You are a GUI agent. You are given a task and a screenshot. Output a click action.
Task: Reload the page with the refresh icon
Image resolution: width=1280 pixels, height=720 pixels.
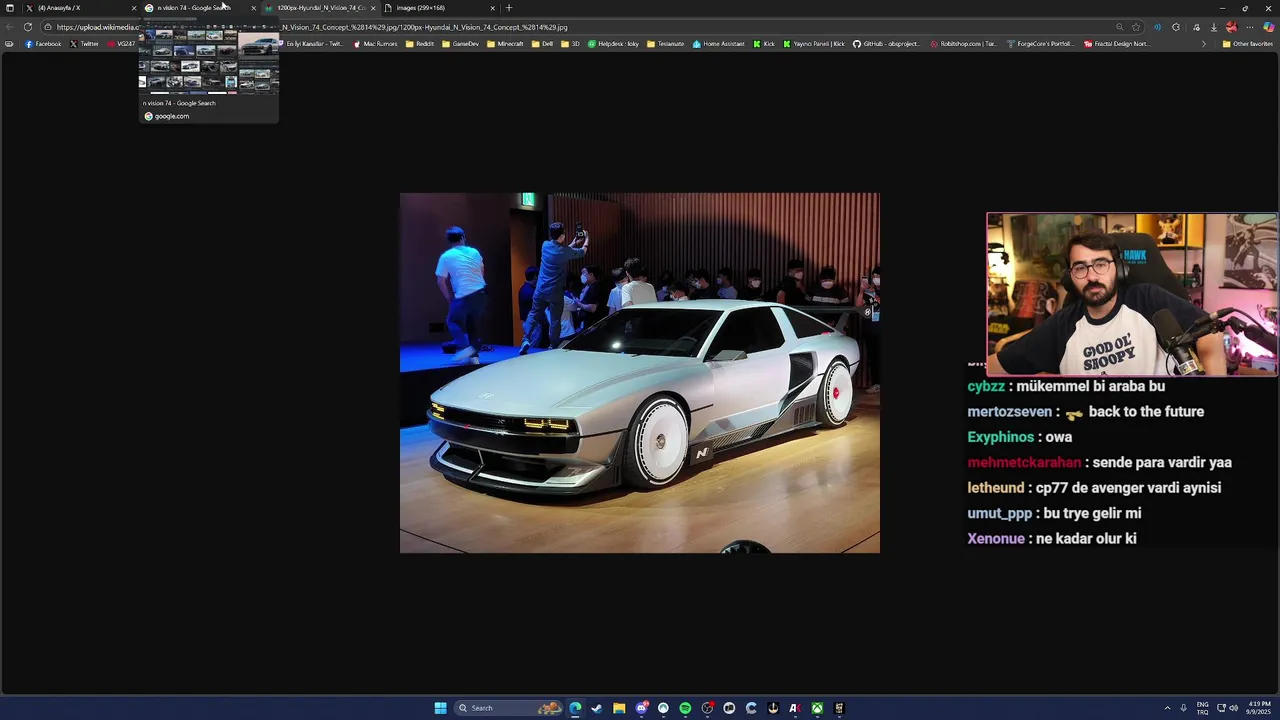(x=28, y=27)
